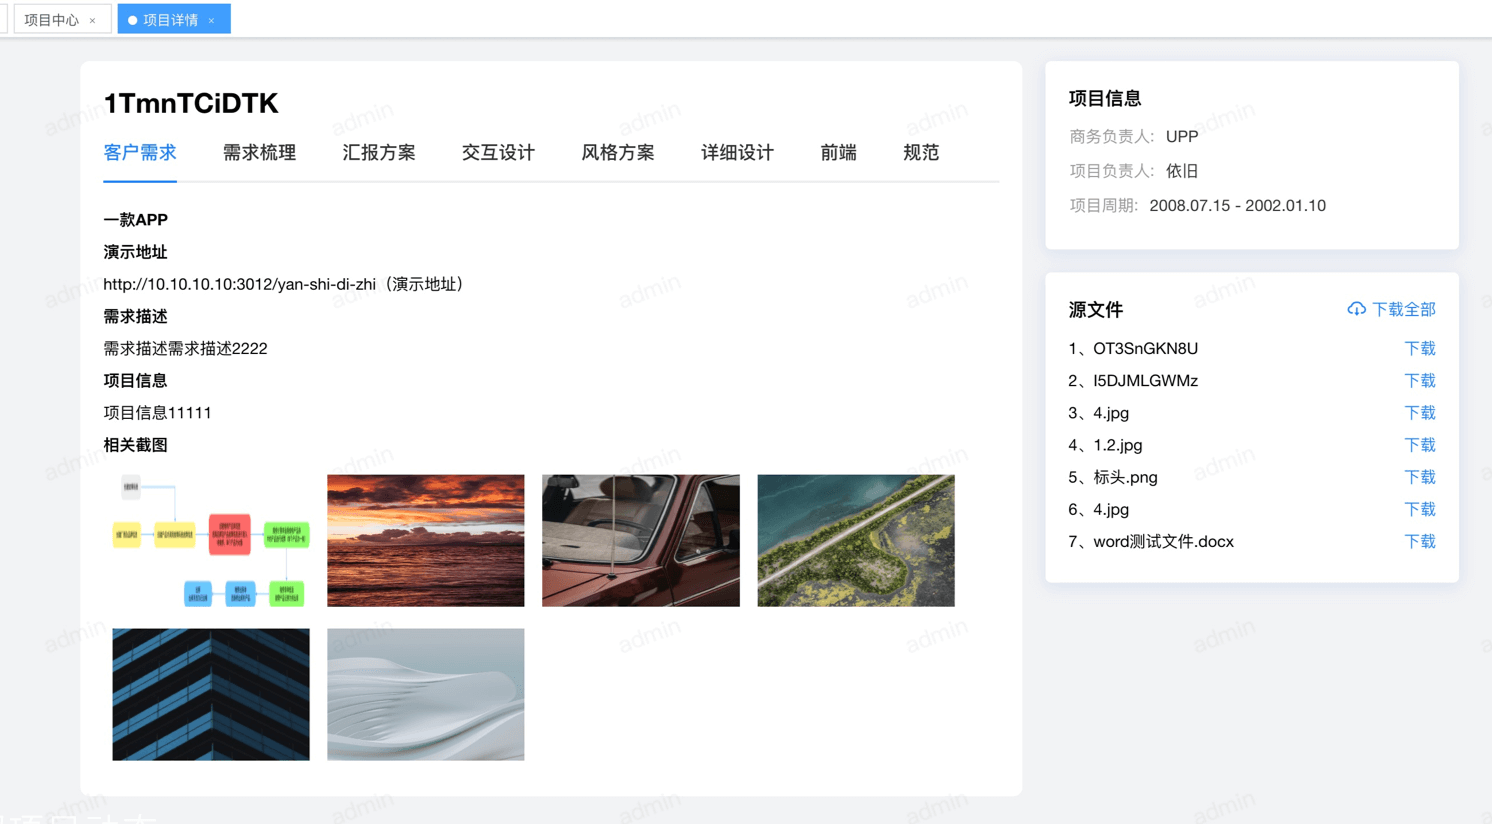Switch to the 项目中心 page tab
The height and width of the screenshot is (824, 1492).
[62, 19]
